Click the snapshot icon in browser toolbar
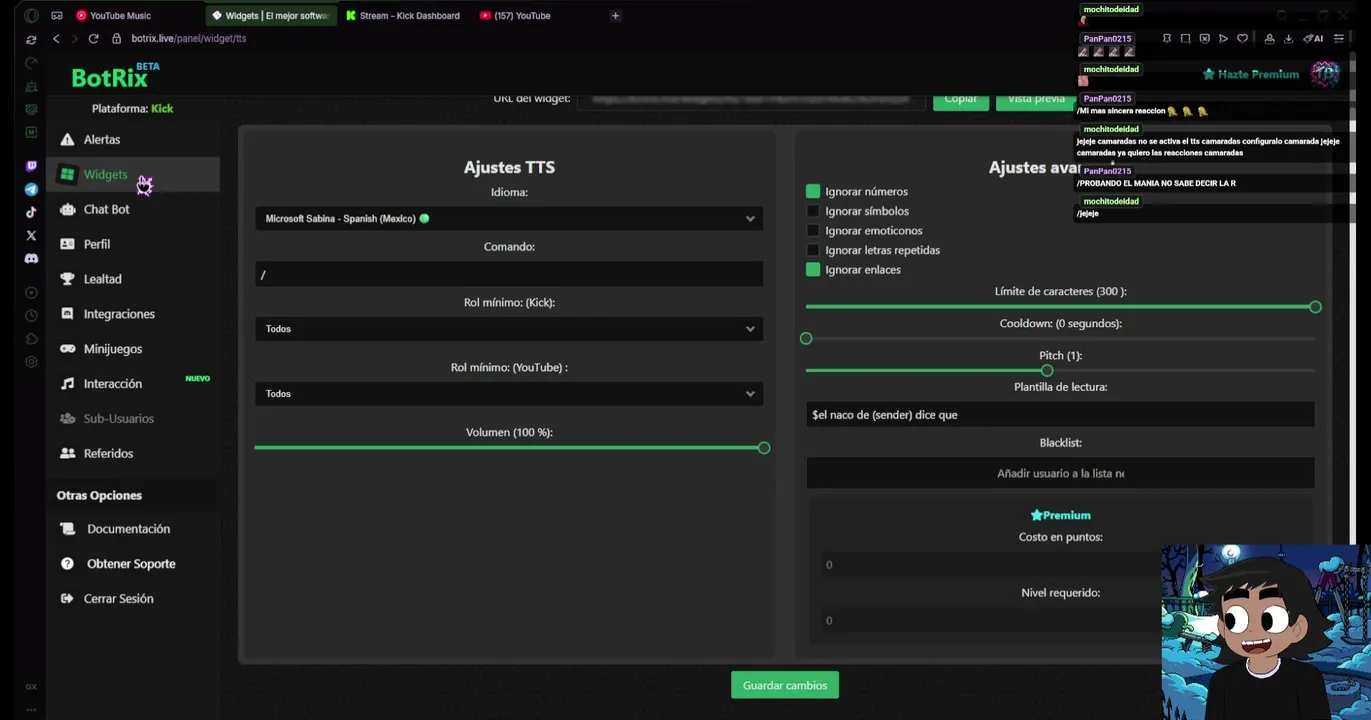The image size is (1371, 720). pos(1185,39)
